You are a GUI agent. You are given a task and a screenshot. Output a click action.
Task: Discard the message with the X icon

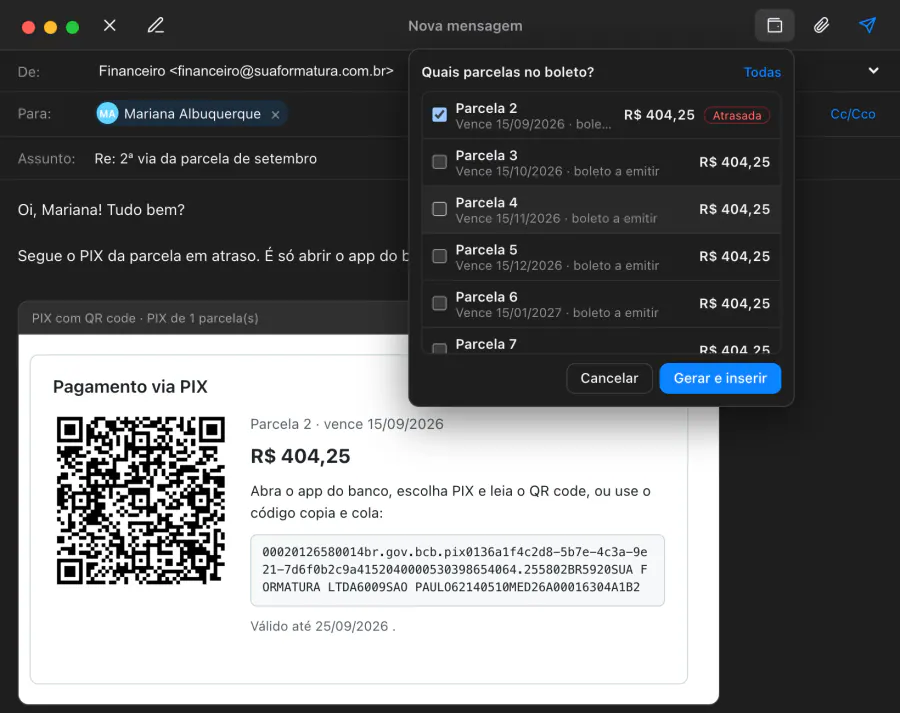click(x=110, y=25)
